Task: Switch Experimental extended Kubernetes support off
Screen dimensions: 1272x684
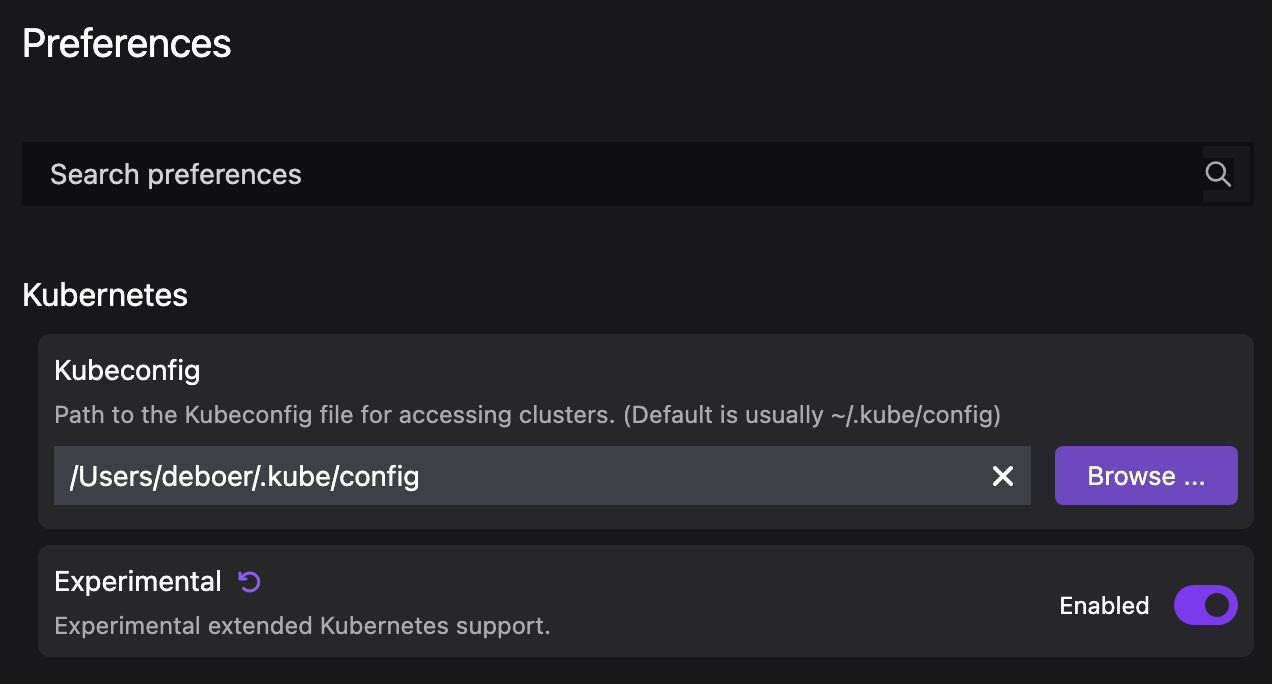Action: click(x=1205, y=605)
